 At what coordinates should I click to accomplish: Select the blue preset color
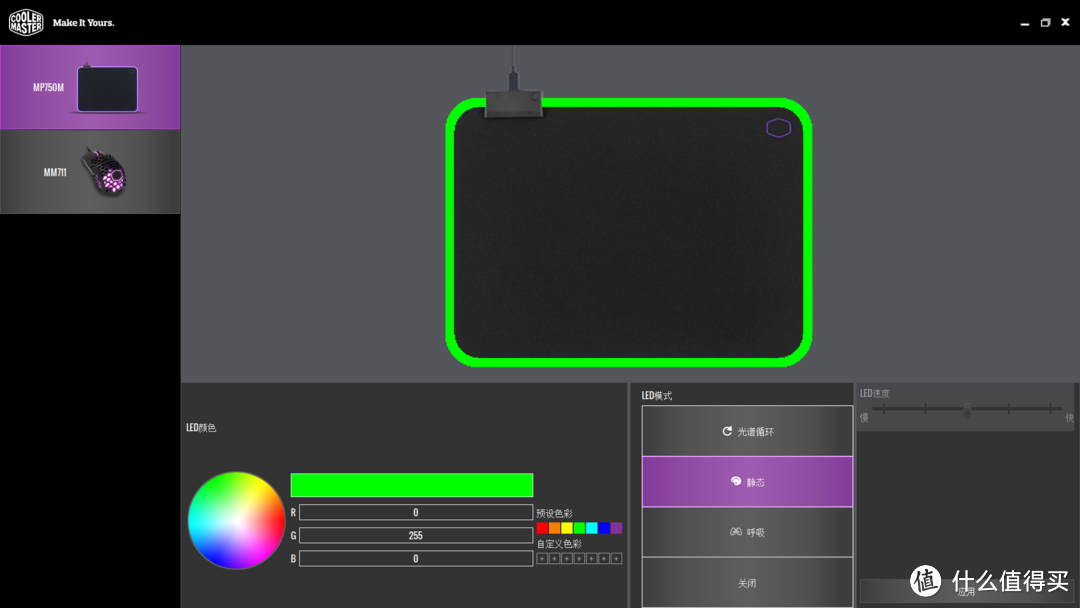604,528
